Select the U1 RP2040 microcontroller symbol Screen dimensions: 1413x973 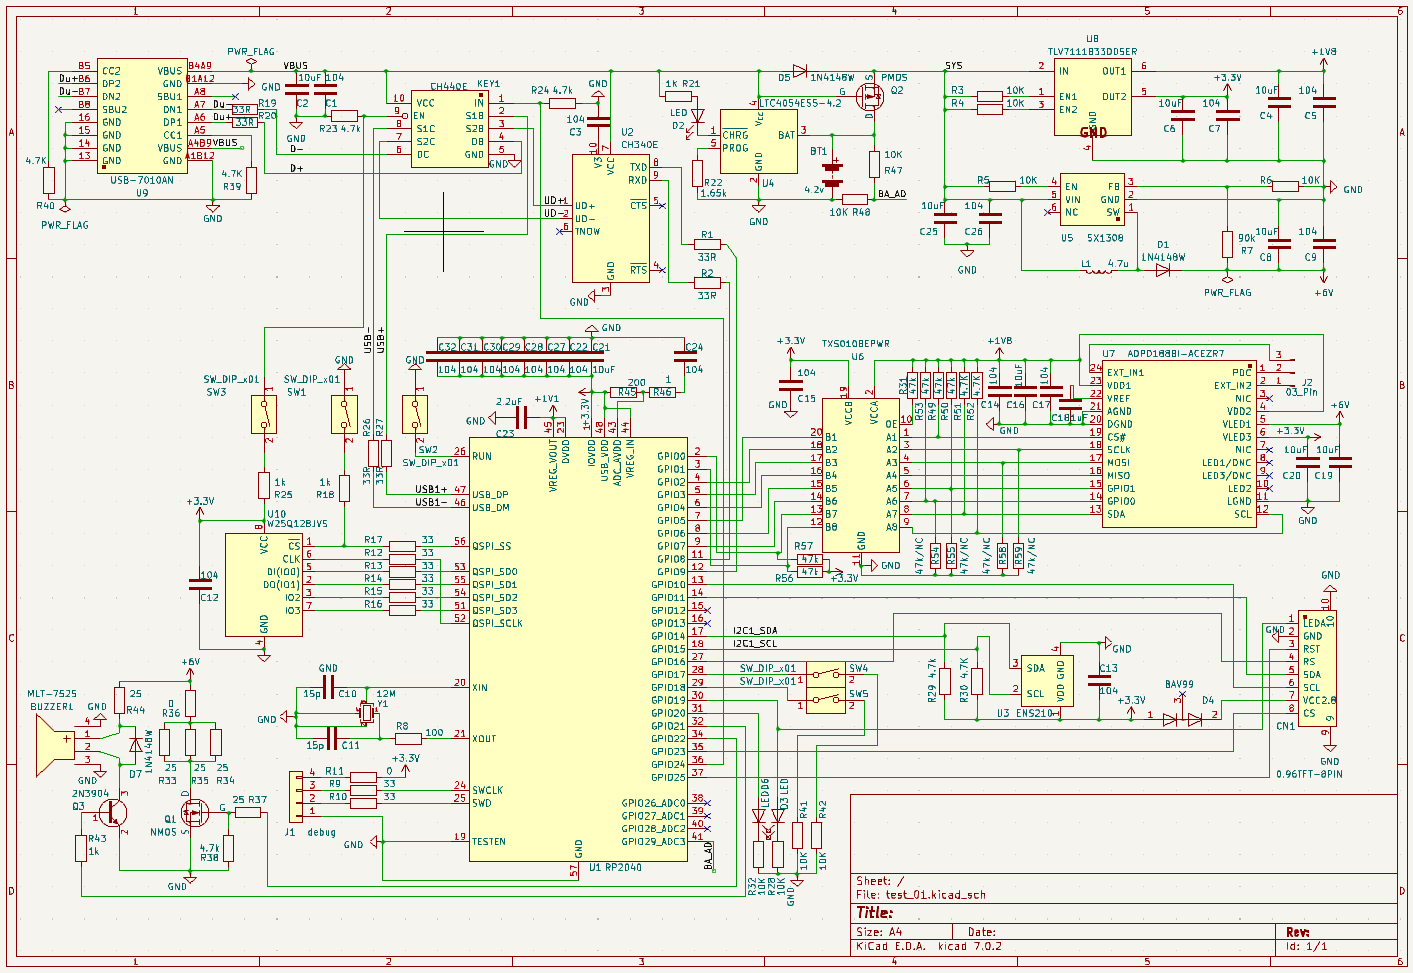point(578,649)
